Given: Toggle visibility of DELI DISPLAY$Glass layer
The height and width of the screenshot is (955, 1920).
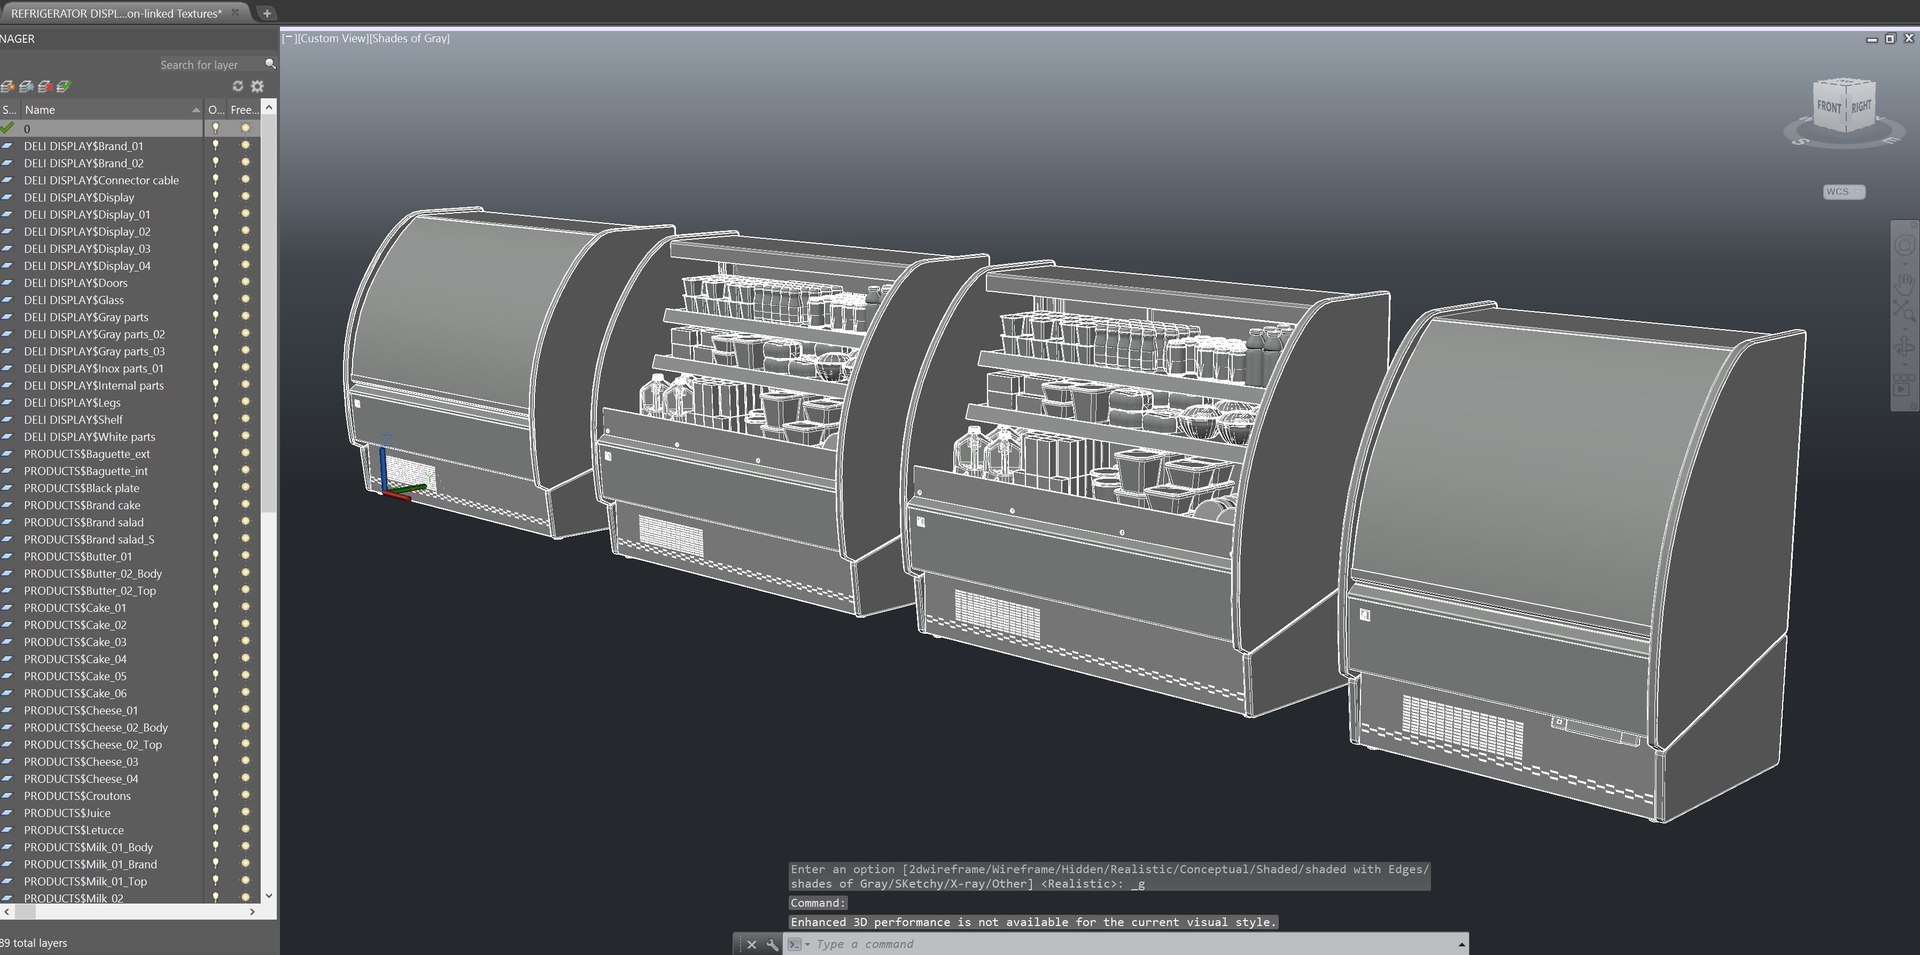Looking at the screenshot, I should pyautogui.click(x=215, y=300).
